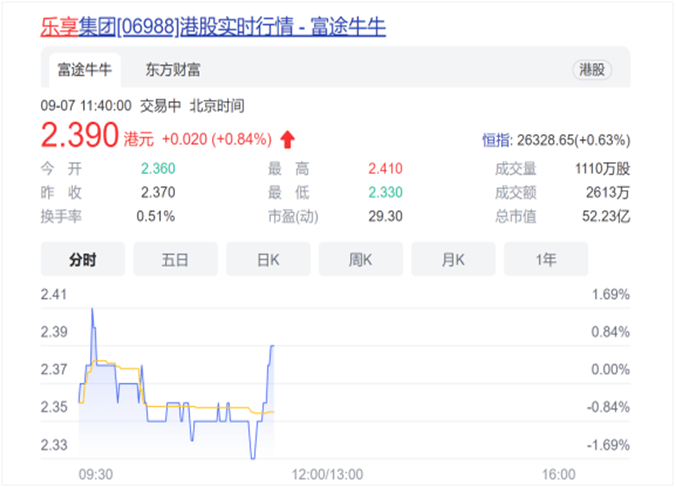Switch to the 日K chart tab
The height and width of the screenshot is (487, 676).
click(268, 259)
